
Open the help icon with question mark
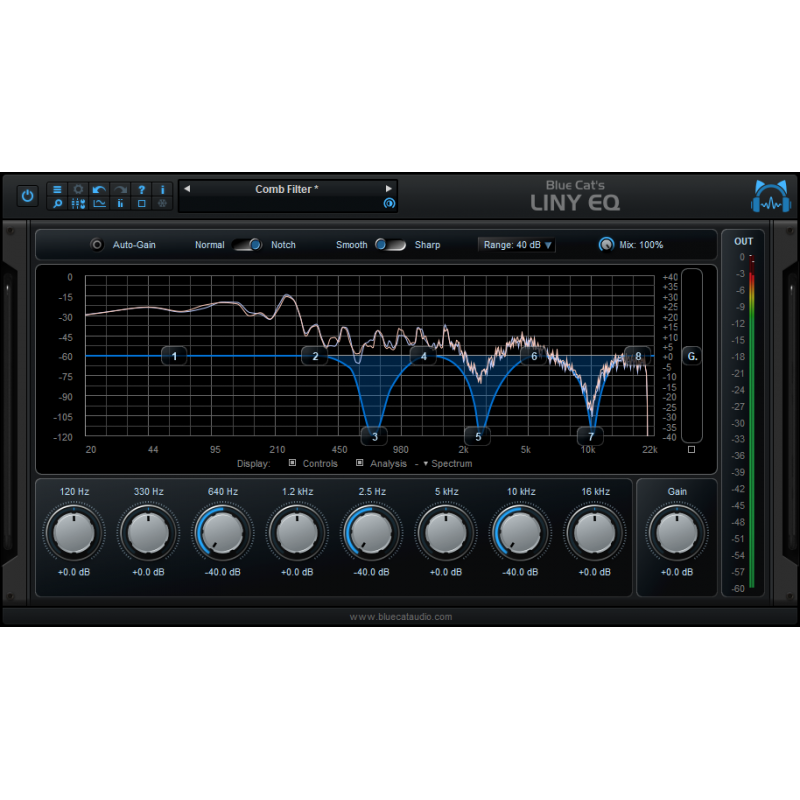[140, 189]
